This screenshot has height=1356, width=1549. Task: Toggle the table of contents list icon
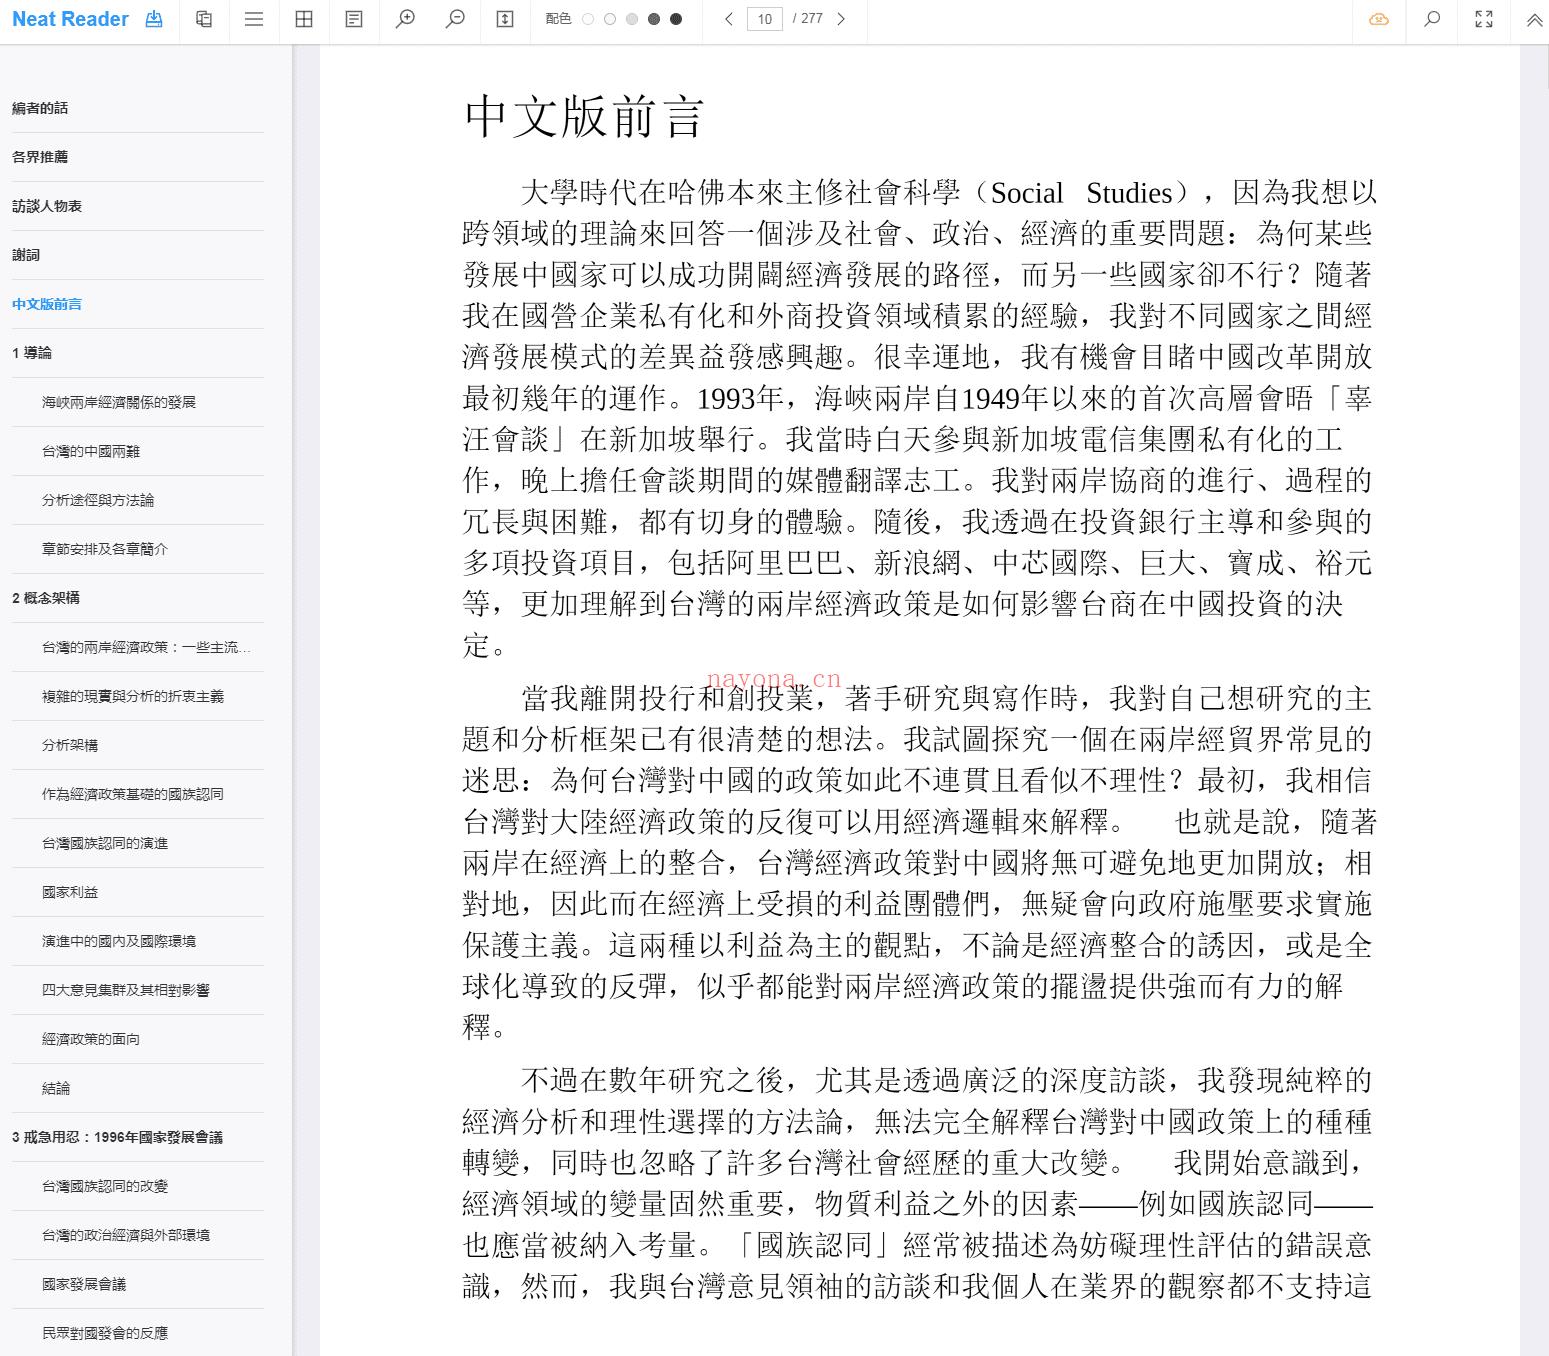coord(254,19)
